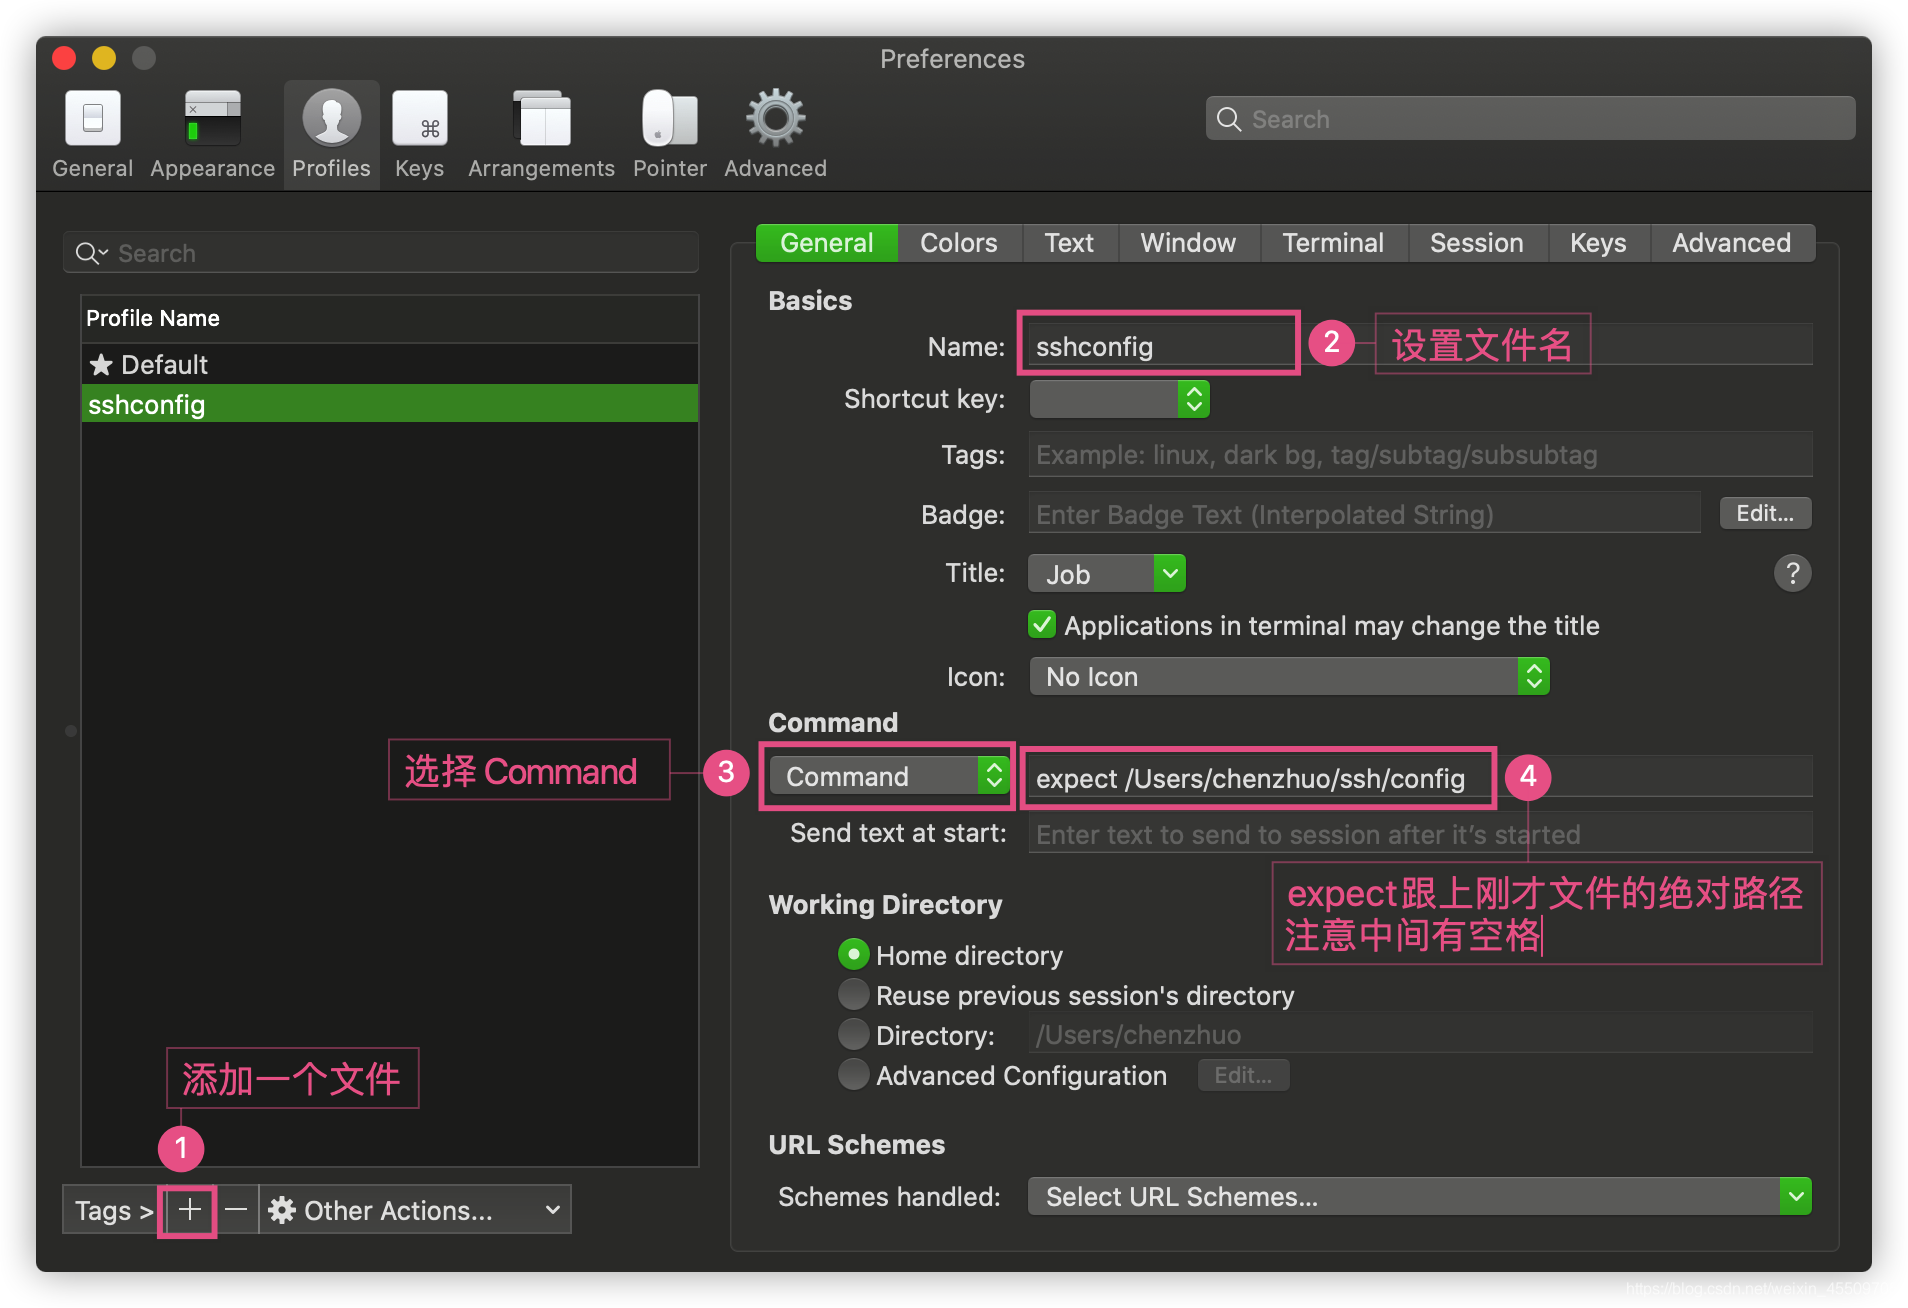The image size is (1908, 1308).
Task: Select the Profiles toolbar icon
Action: [331, 133]
